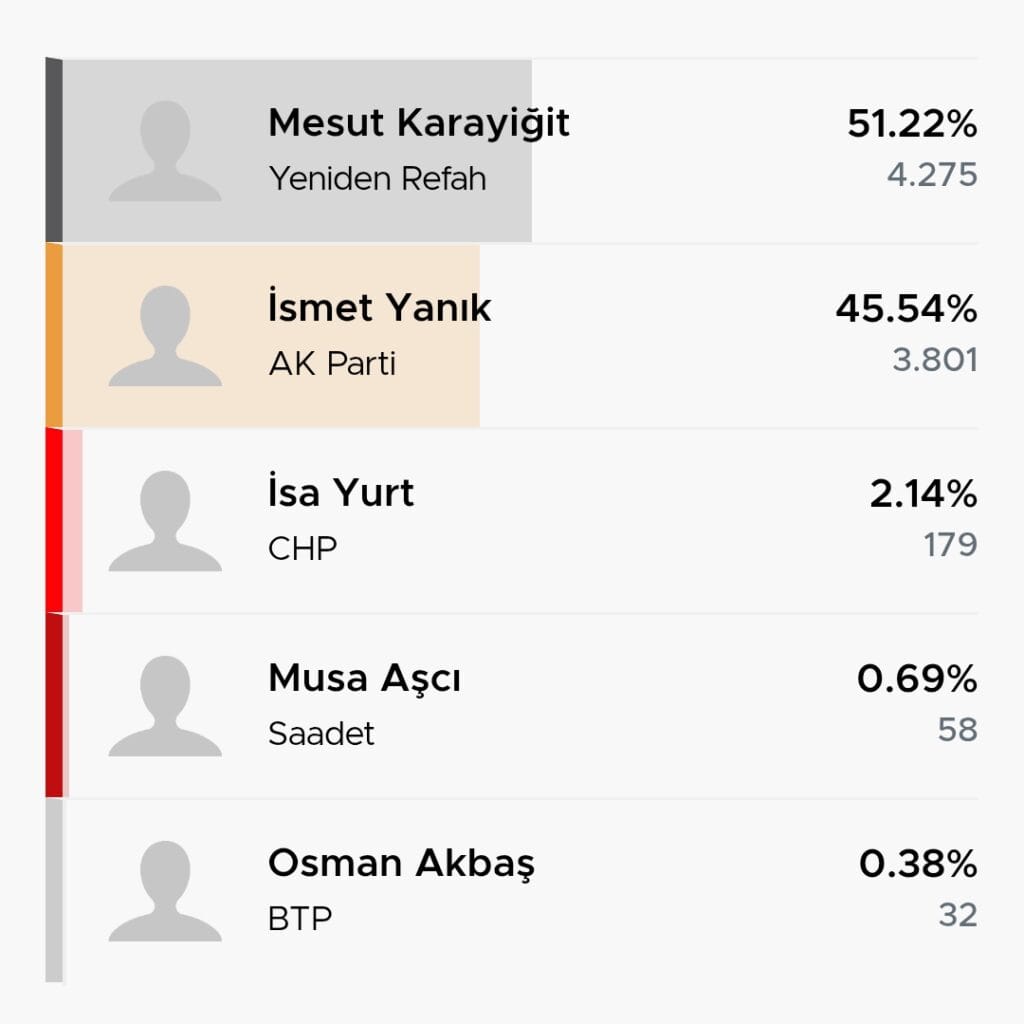Click the Yeniden Refah party label
The height and width of the screenshot is (1024, 1024).
point(377,179)
